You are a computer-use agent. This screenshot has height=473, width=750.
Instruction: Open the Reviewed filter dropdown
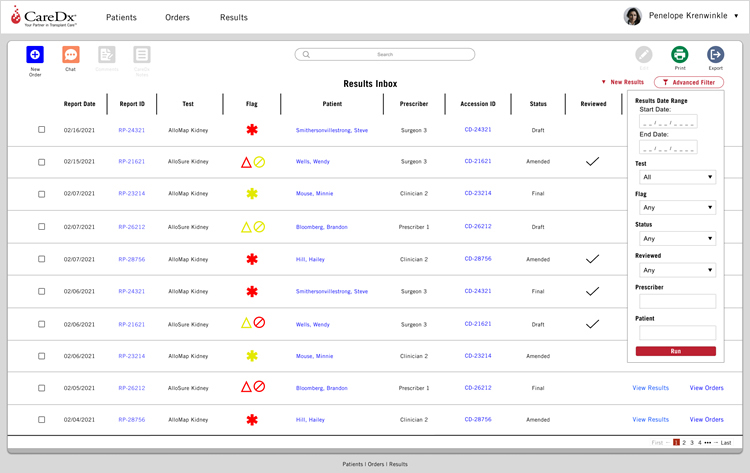[x=677, y=270]
